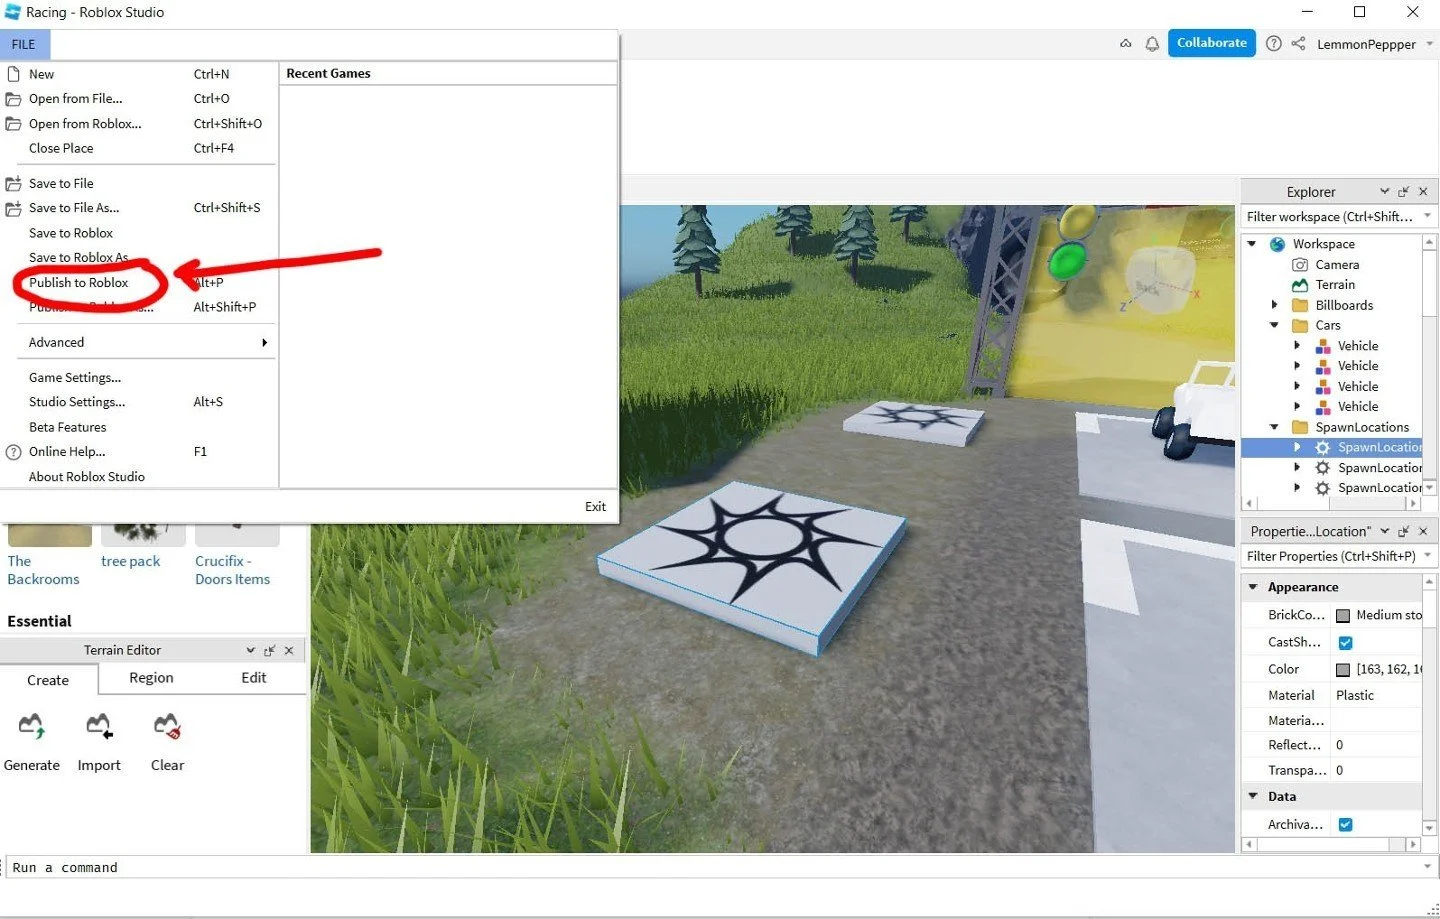This screenshot has height=919, width=1440.
Task: Click the Open from File folder icon
Action: 14,99
